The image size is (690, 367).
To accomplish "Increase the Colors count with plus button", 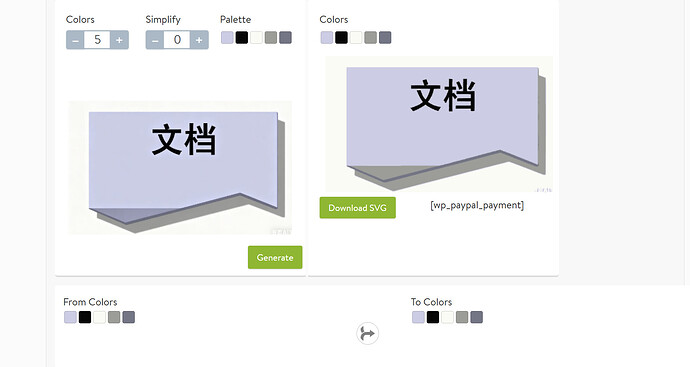I will coord(119,40).
